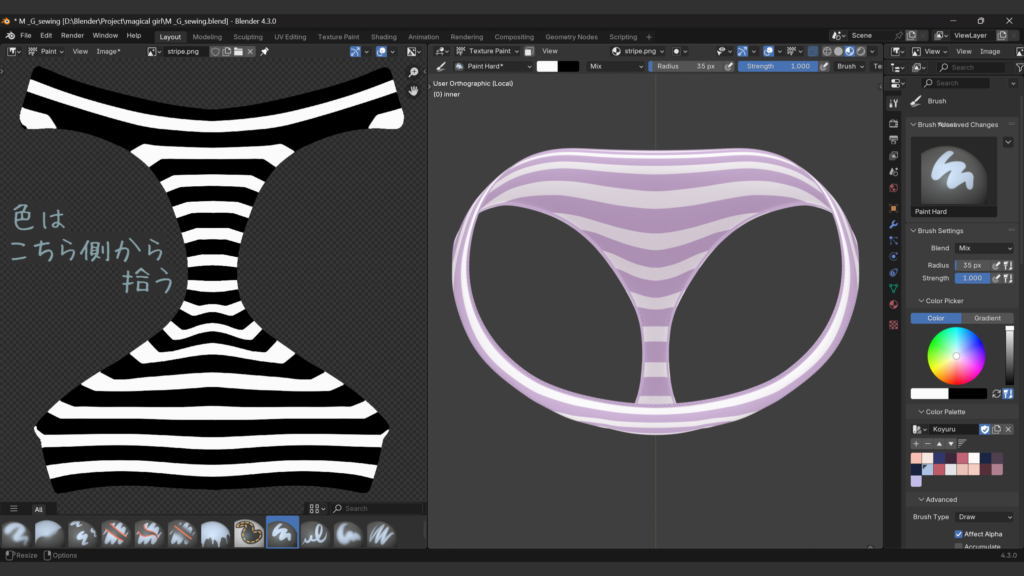Switch to the UV Editing workspace tab
The image size is (1024, 576).
coord(290,37)
